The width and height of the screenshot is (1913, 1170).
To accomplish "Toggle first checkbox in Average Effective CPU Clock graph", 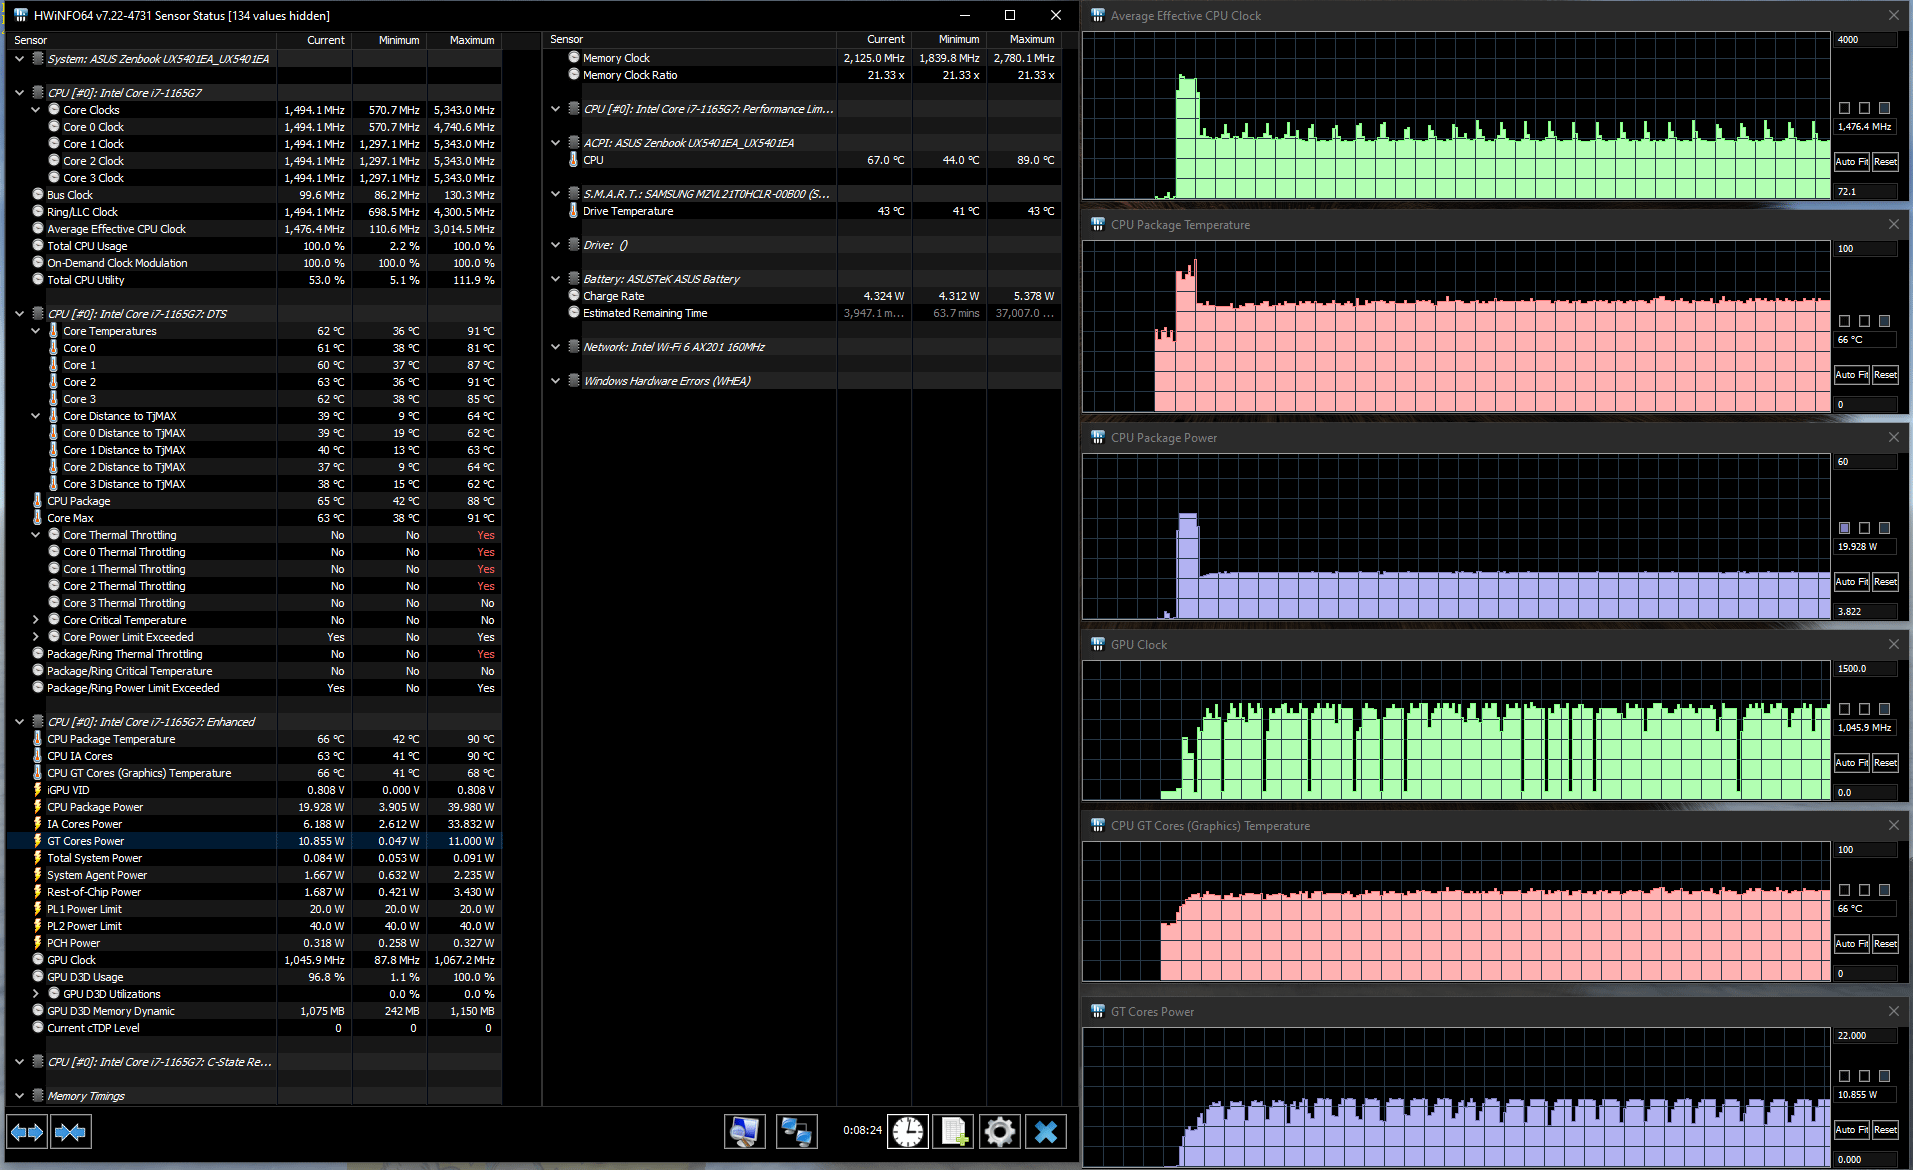I will [x=1844, y=108].
